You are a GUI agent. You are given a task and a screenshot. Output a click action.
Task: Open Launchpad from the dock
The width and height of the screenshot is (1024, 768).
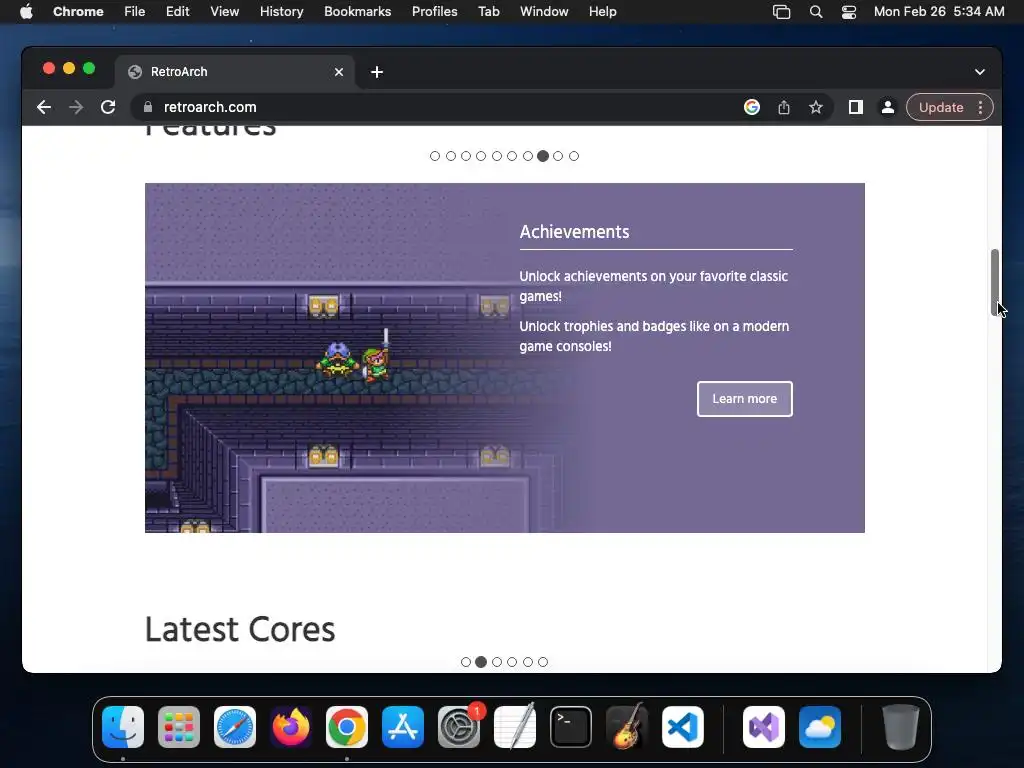(179, 727)
